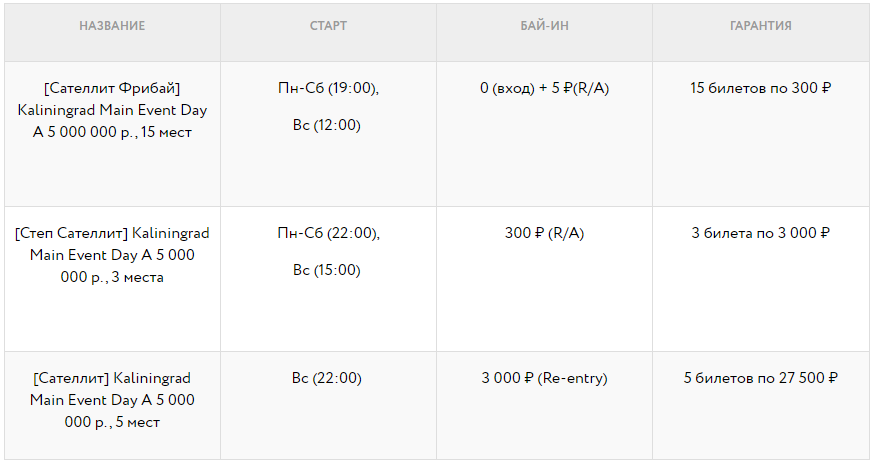Image resolution: width=873 pixels, height=463 pixels.
Task: Click the СТАРТ column header
Action: 328,26
